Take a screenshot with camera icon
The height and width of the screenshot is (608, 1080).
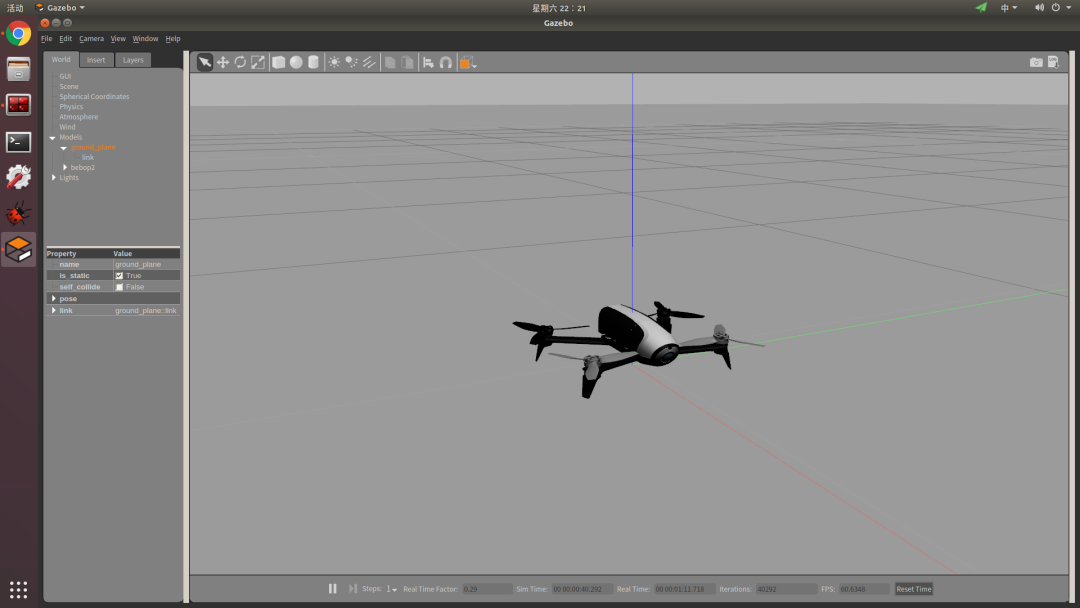1036,62
